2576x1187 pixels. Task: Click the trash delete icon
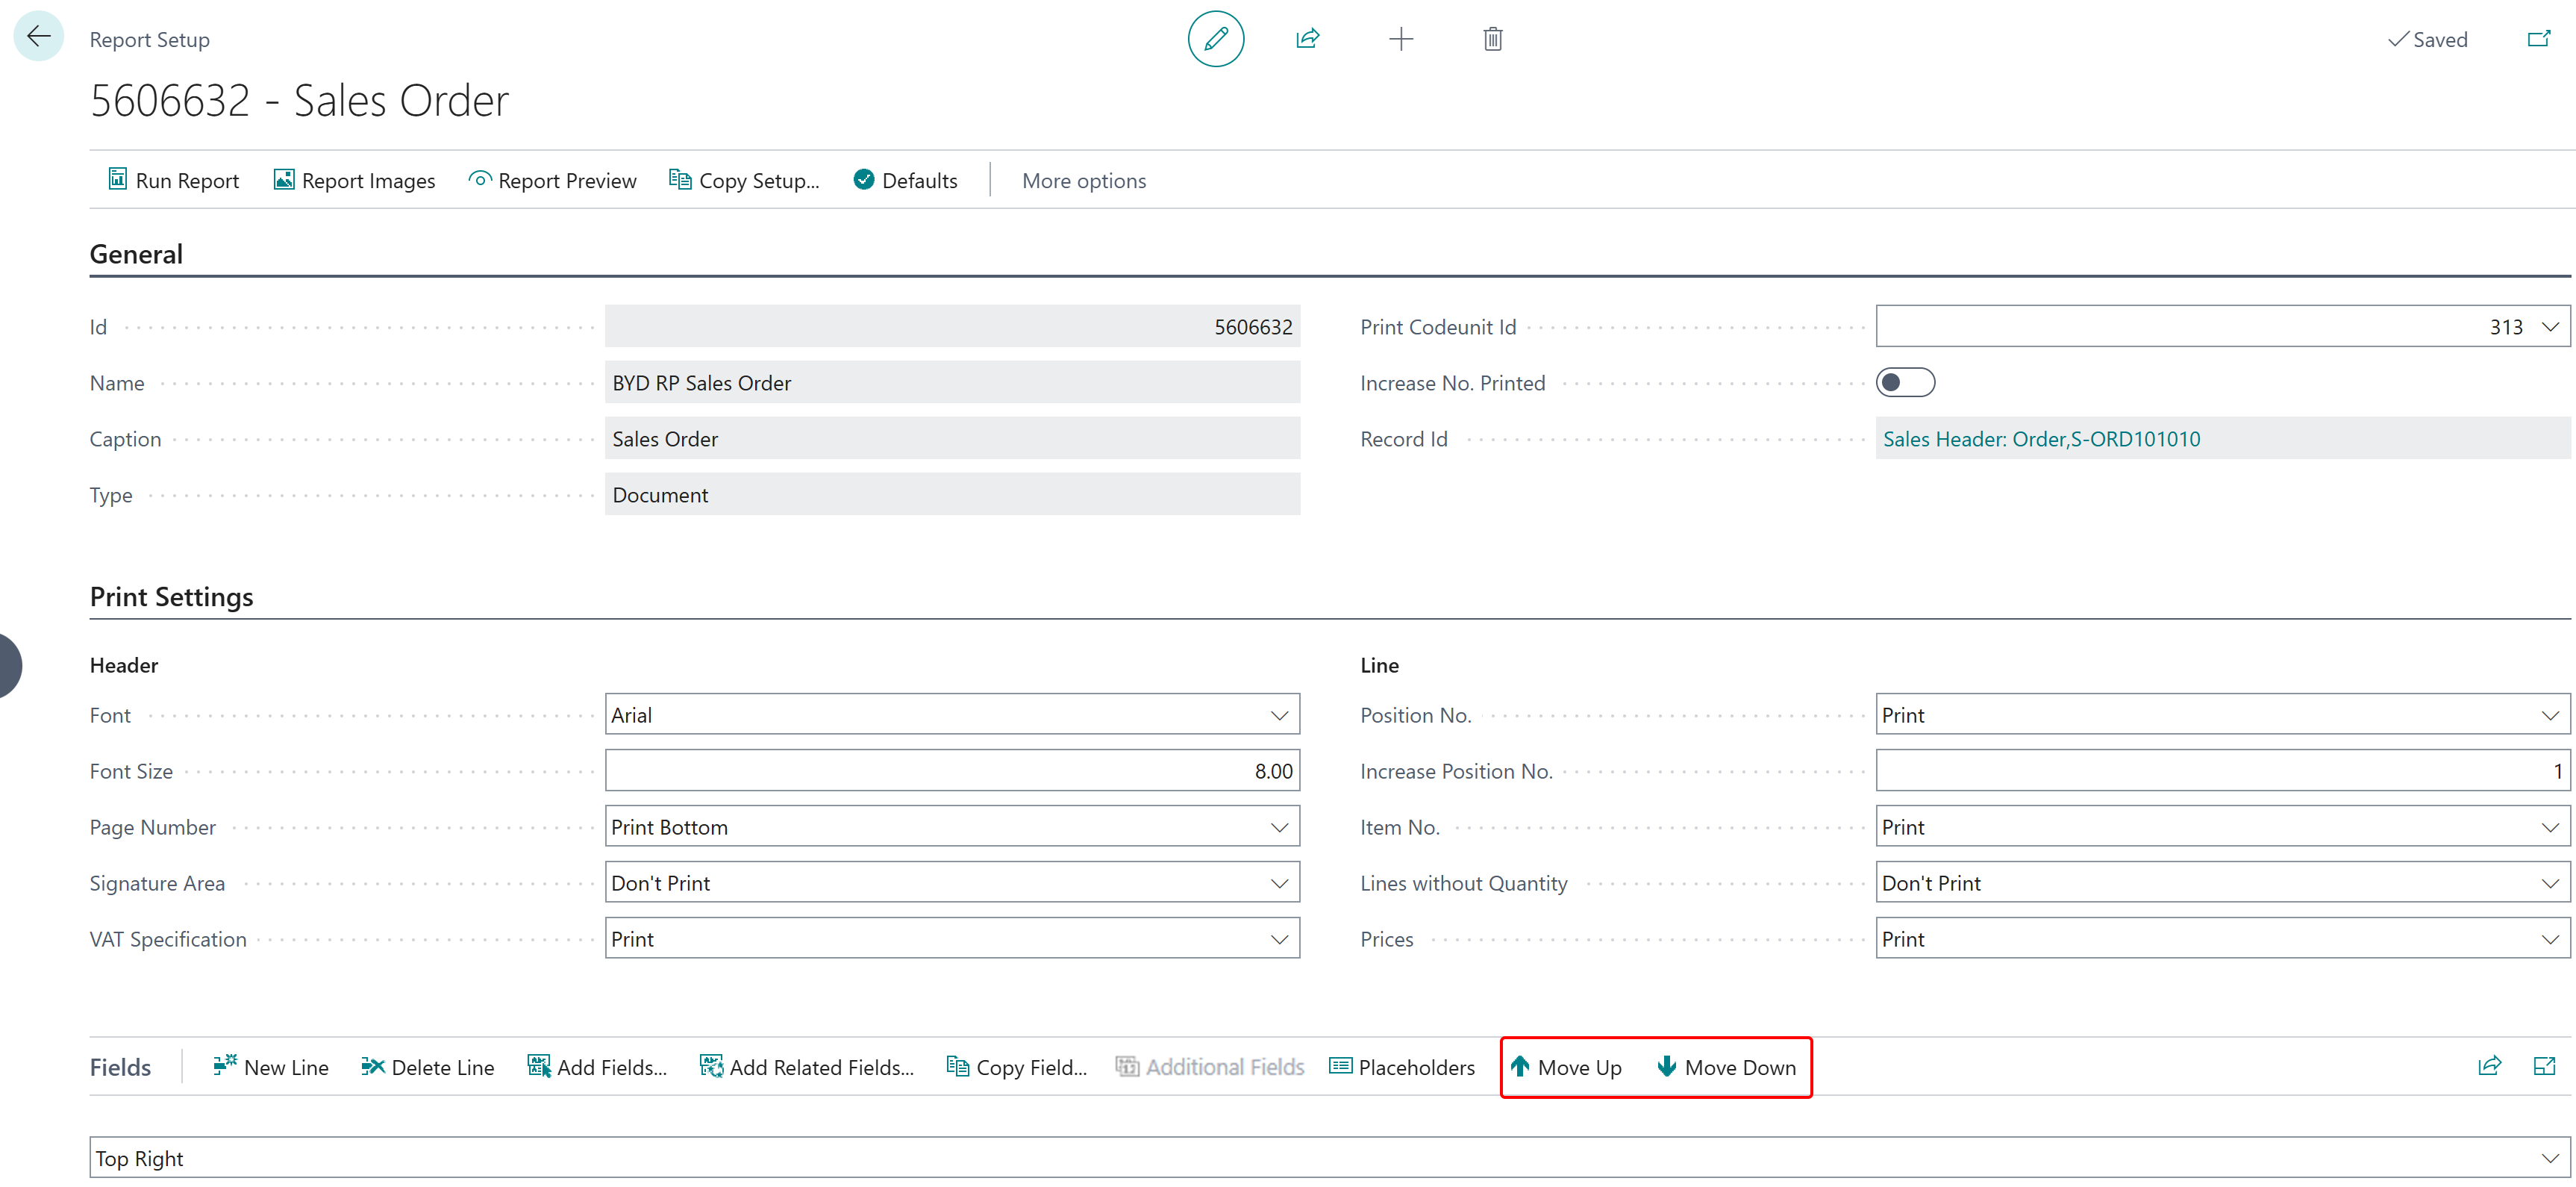point(1492,39)
